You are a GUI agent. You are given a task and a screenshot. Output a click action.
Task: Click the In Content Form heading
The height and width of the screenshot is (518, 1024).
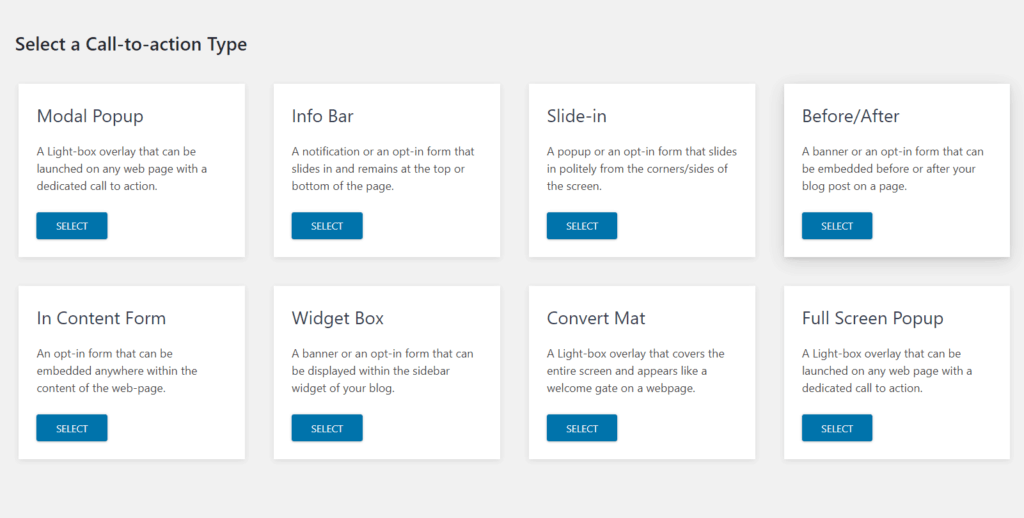pos(101,318)
